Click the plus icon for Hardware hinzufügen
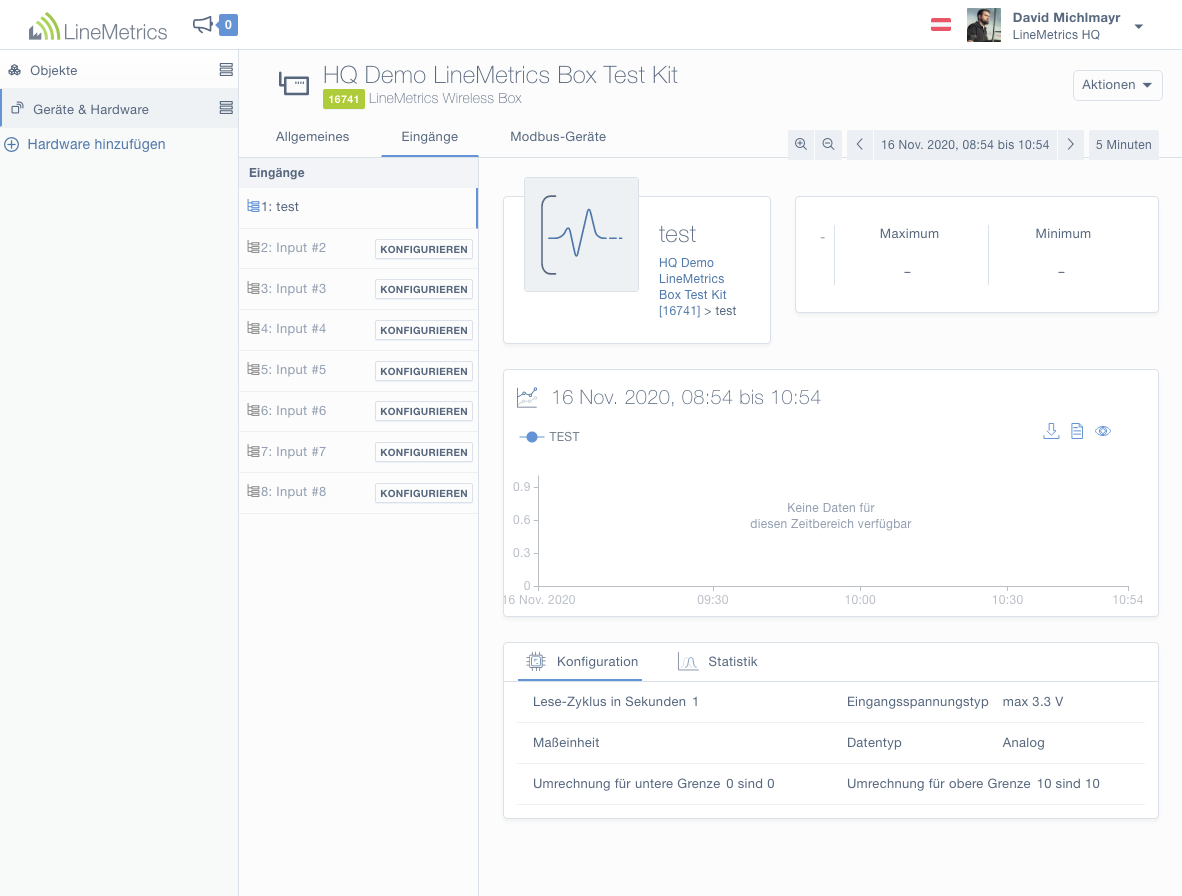 (x=12, y=145)
